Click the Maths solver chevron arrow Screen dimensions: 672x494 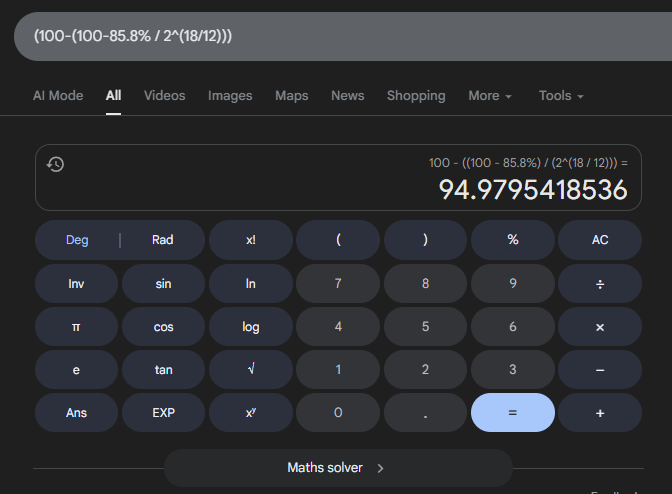380,468
